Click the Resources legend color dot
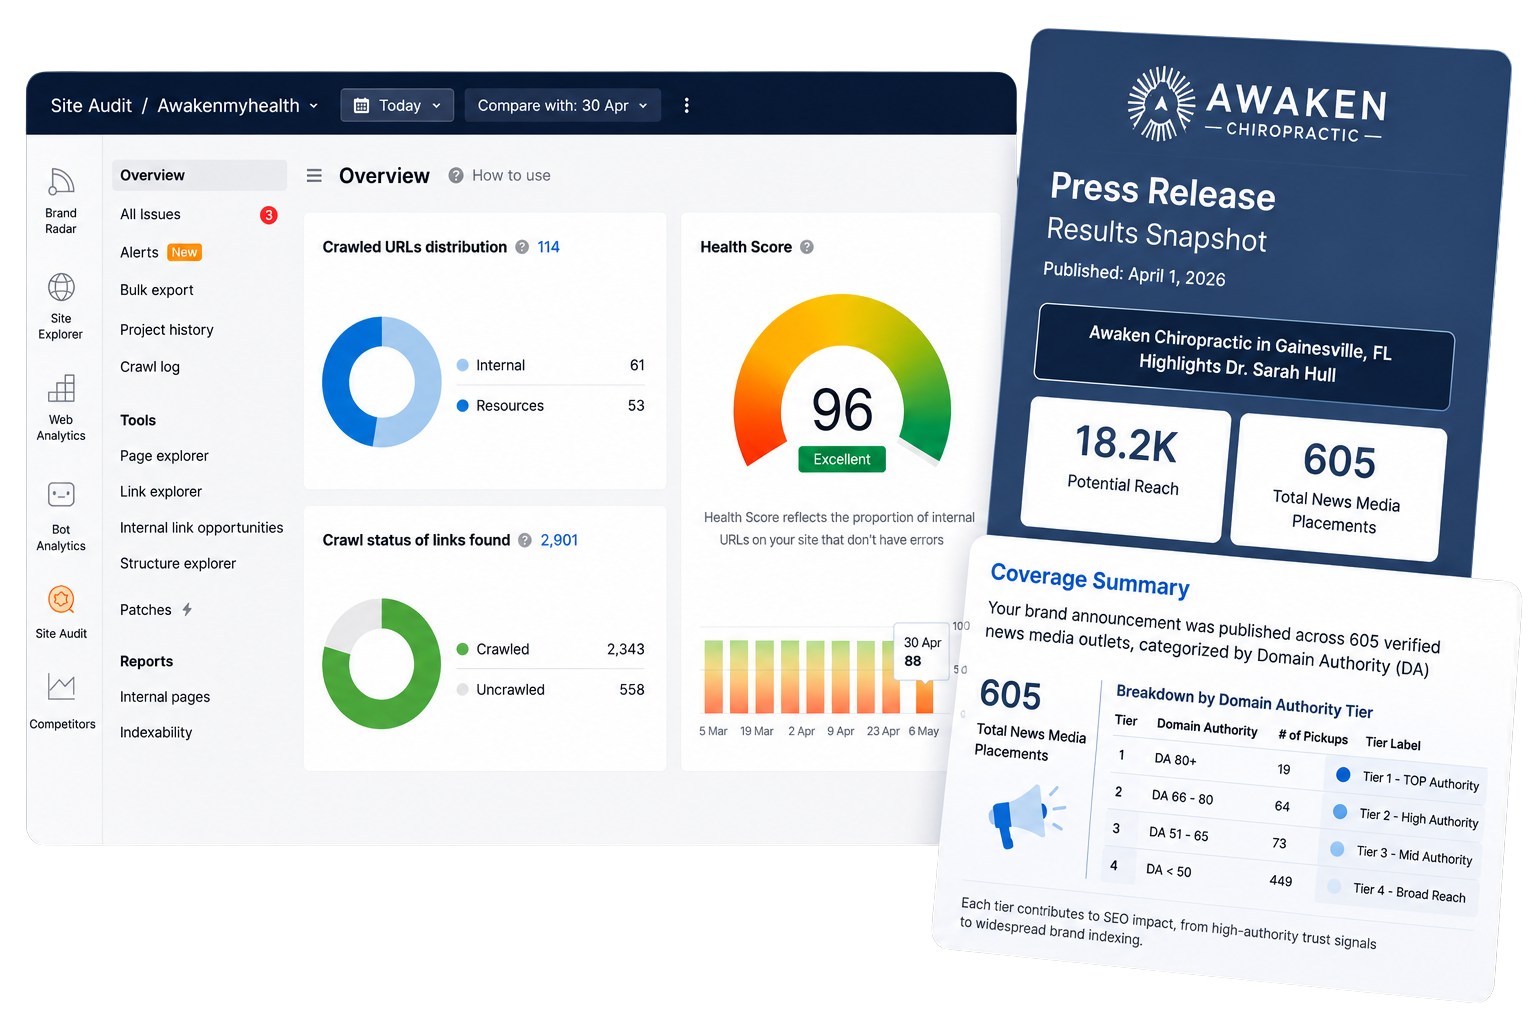The image size is (1536, 1024). [x=463, y=405]
